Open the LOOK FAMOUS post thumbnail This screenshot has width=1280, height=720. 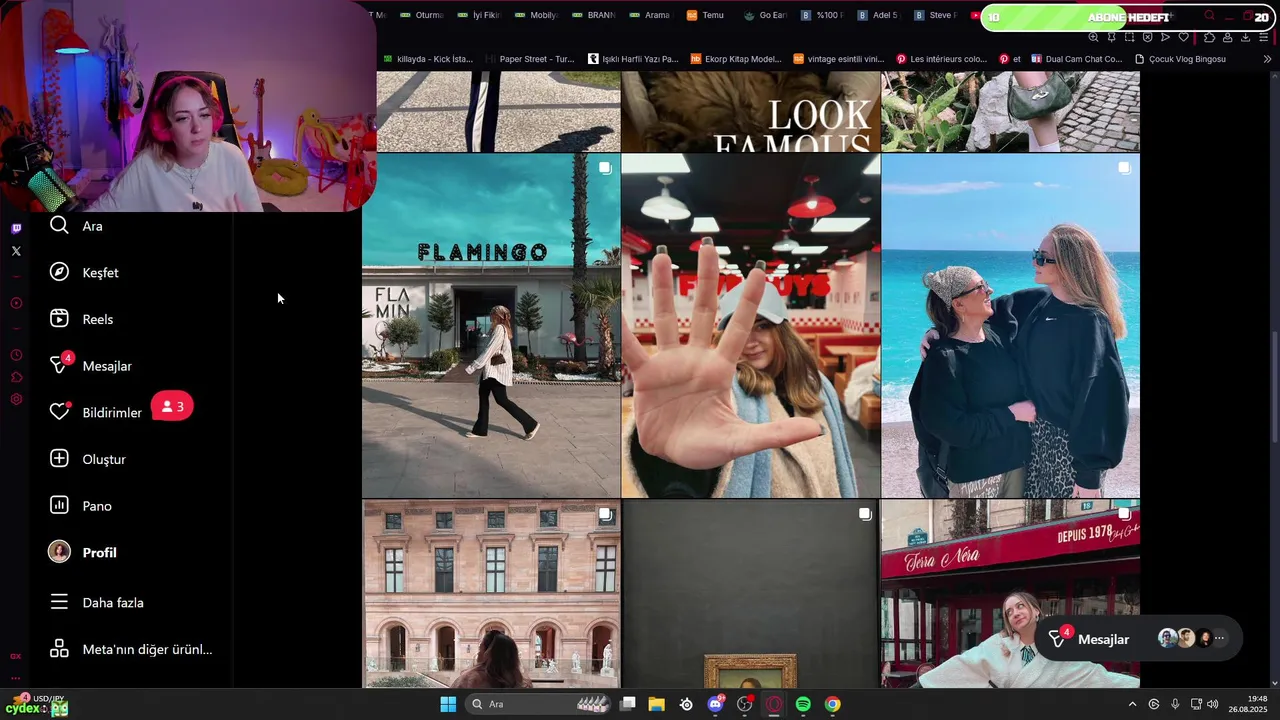point(751,111)
